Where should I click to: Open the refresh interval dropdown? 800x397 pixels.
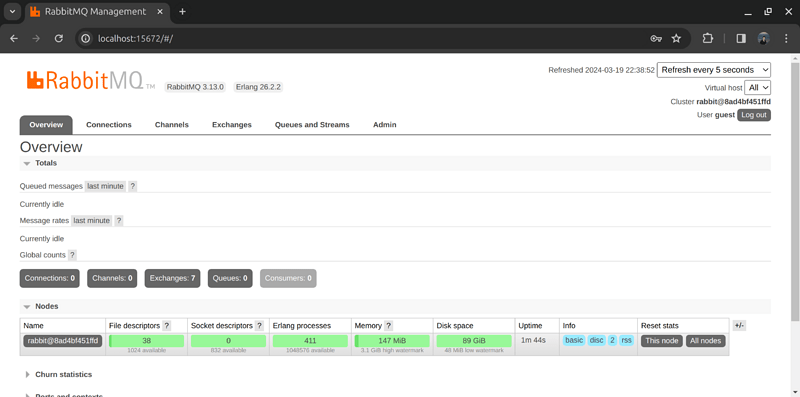click(x=714, y=70)
